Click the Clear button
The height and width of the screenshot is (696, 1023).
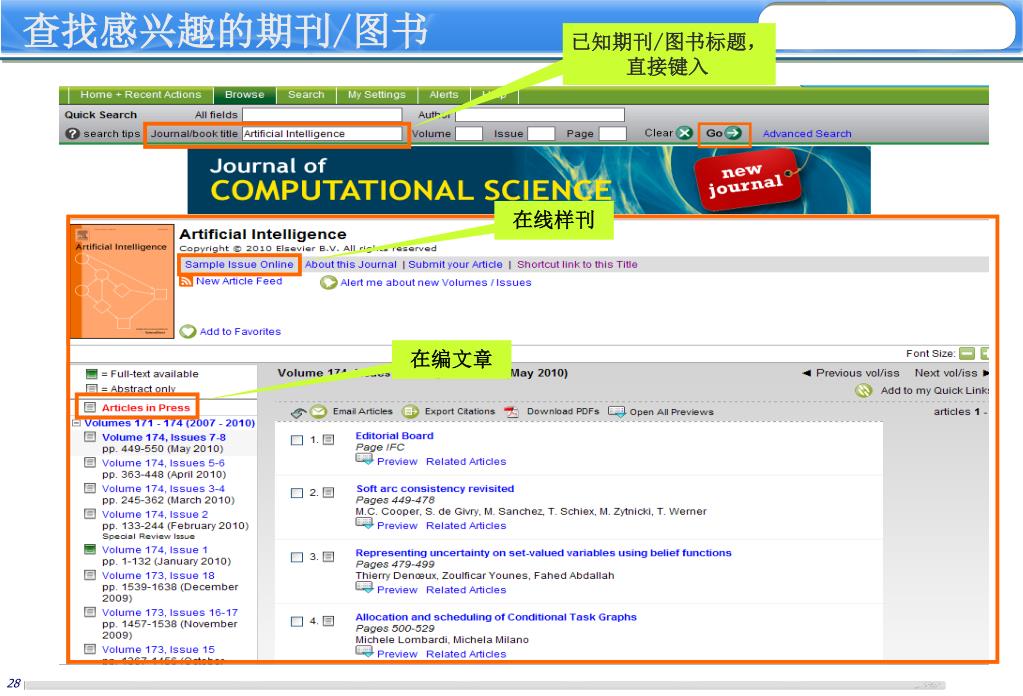(668, 133)
